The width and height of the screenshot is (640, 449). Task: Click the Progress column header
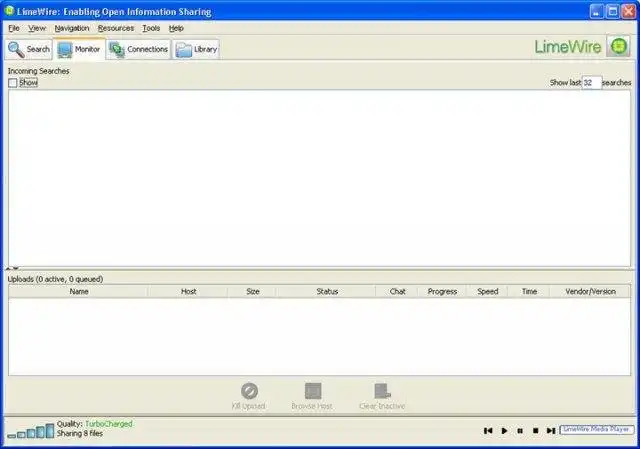(x=442, y=291)
